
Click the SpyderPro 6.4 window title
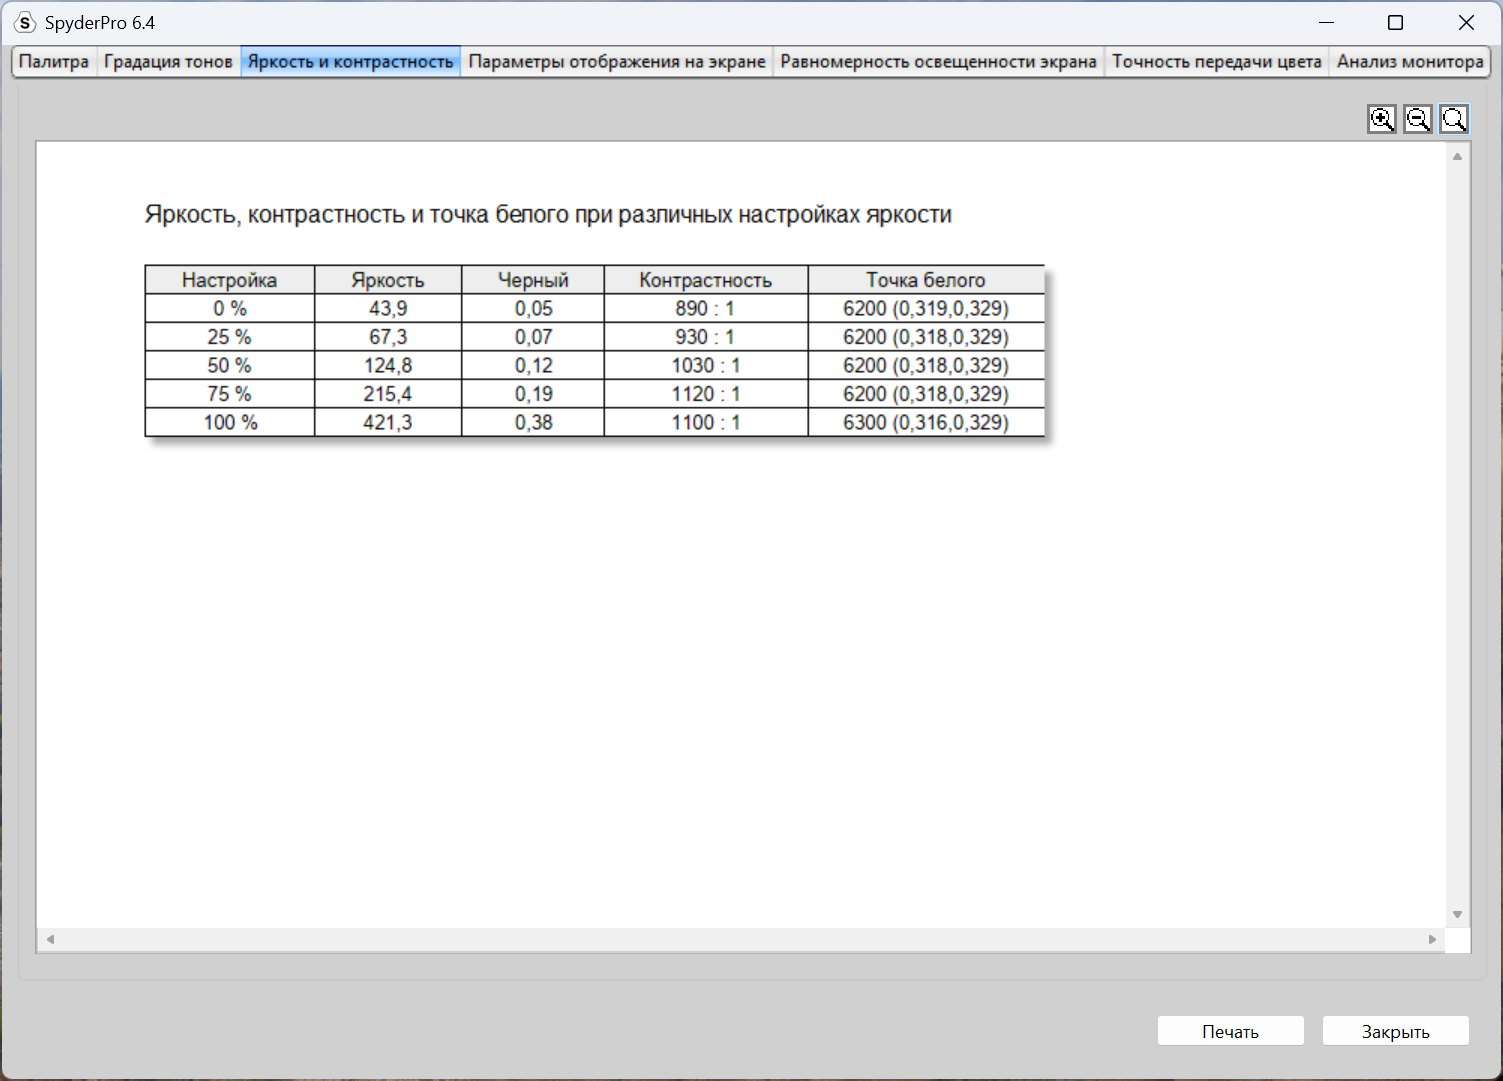click(x=100, y=23)
